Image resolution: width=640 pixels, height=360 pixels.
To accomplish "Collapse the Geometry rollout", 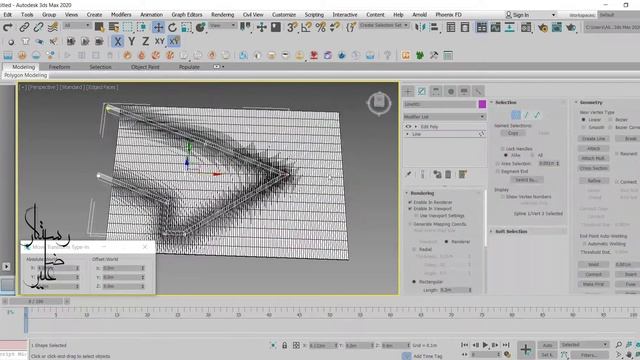I will pos(591,102).
